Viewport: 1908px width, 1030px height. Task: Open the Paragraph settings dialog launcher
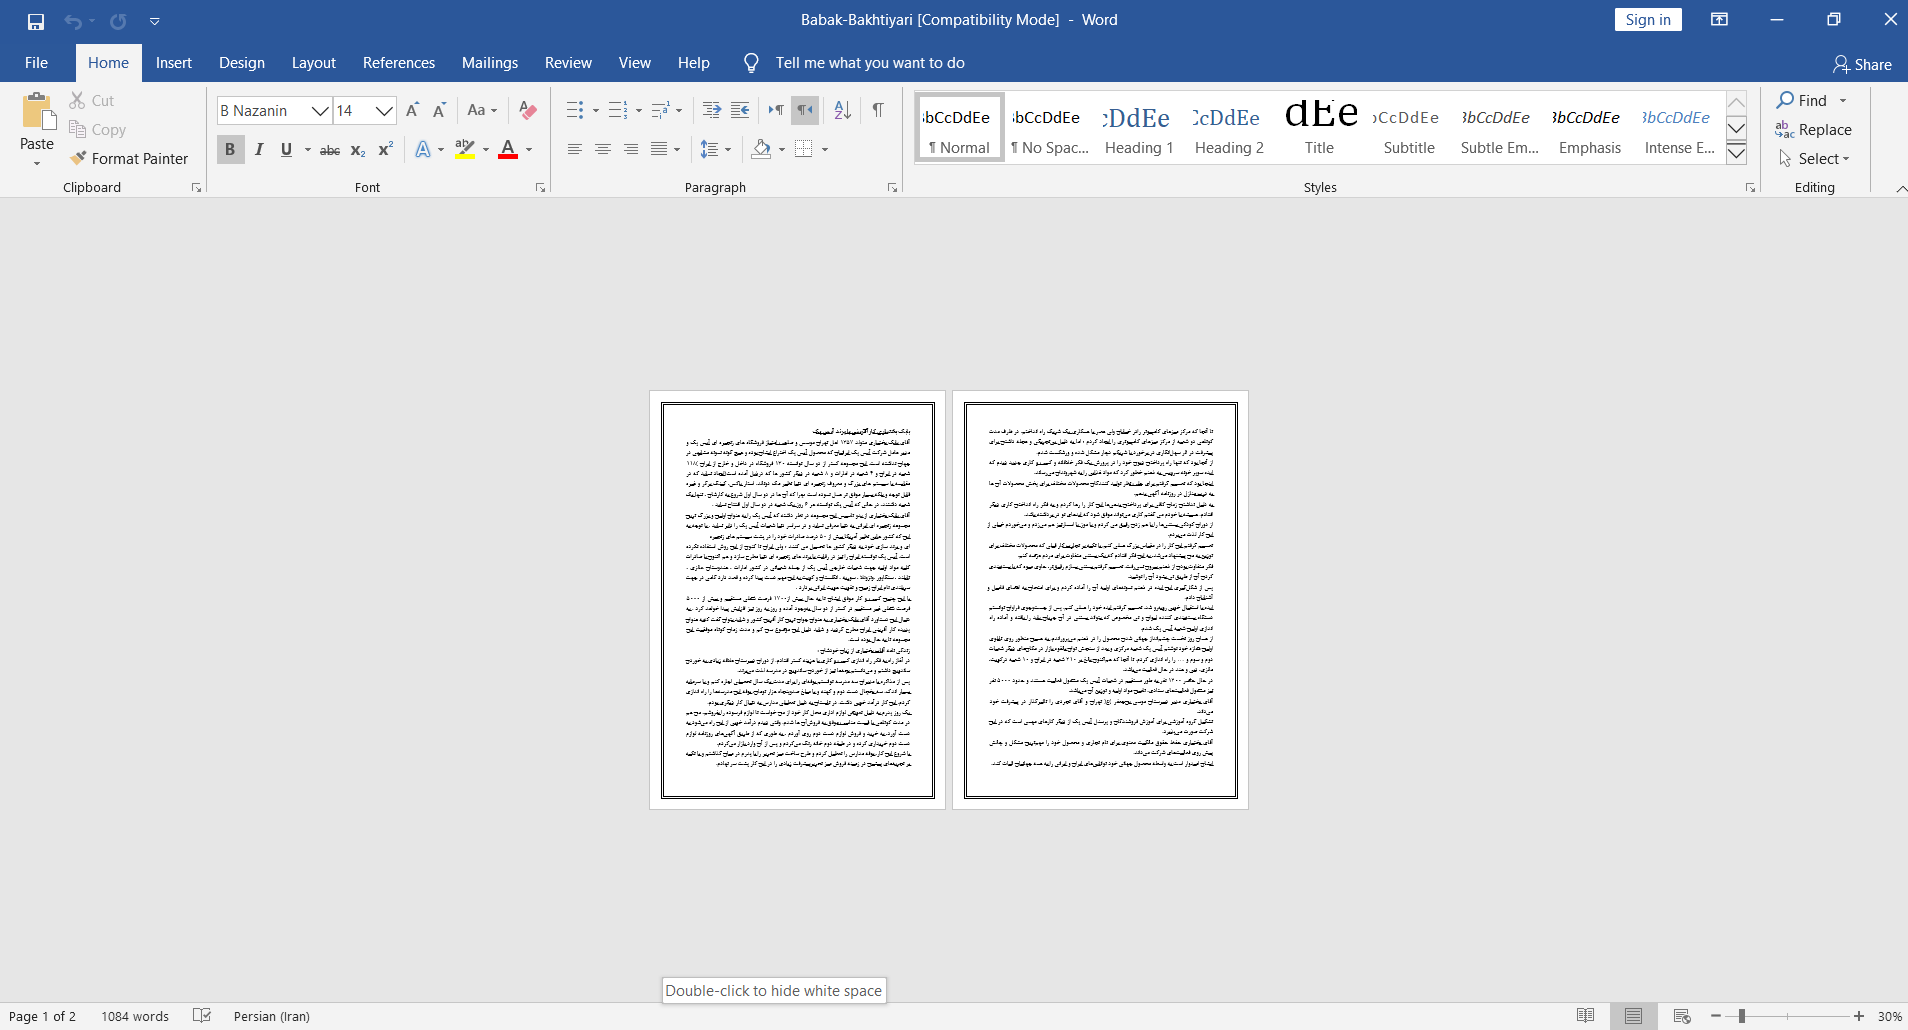892,188
